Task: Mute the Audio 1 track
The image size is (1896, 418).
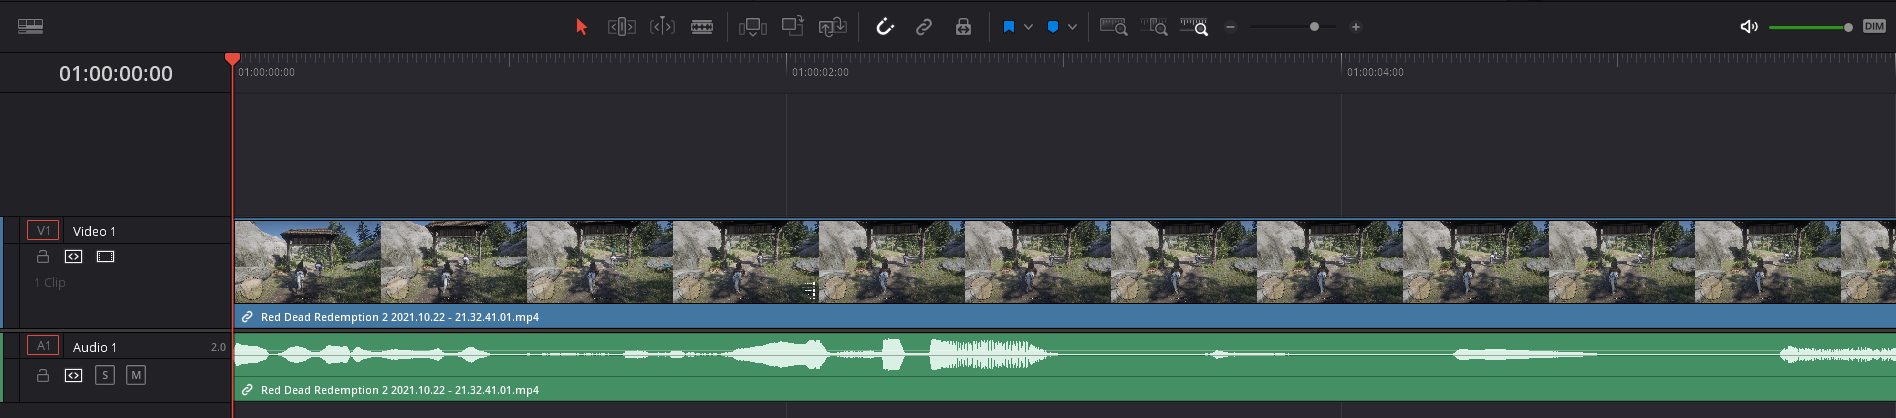Action: (136, 375)
